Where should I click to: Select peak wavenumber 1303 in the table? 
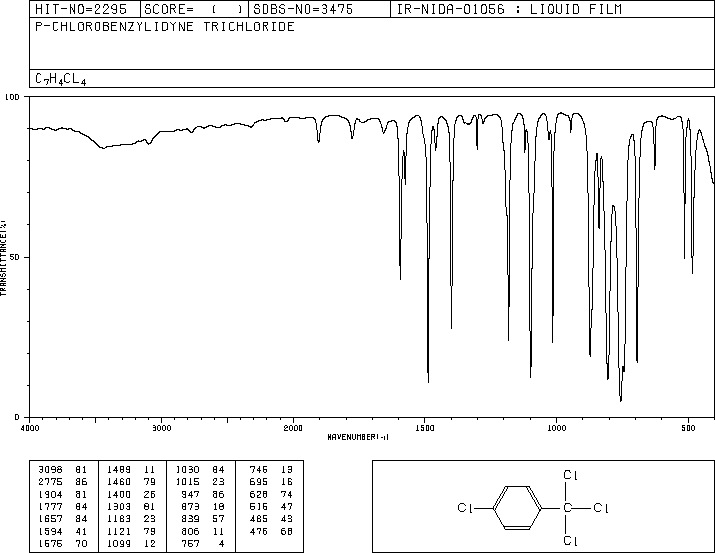click(x=119, y=506)
